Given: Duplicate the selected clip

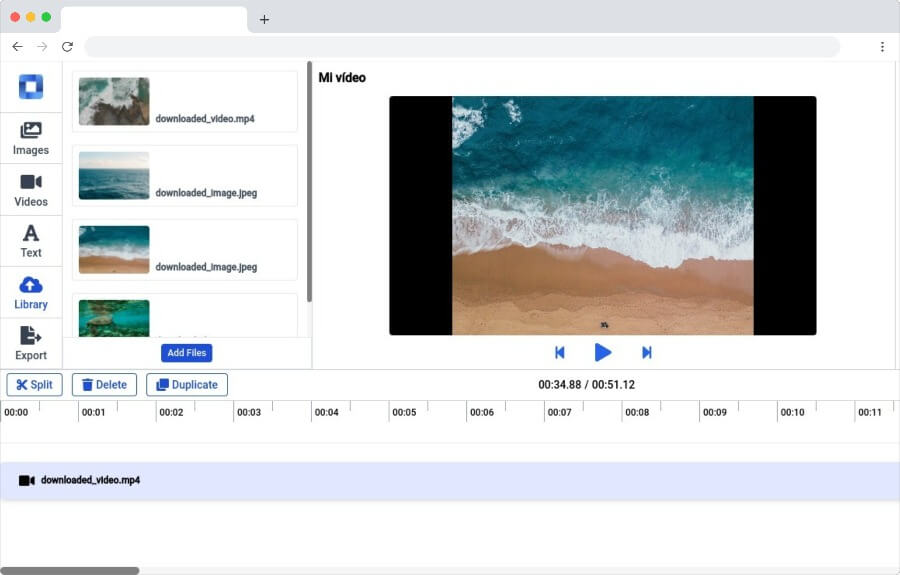Looking at the screenshot, I should pos(187,384).
